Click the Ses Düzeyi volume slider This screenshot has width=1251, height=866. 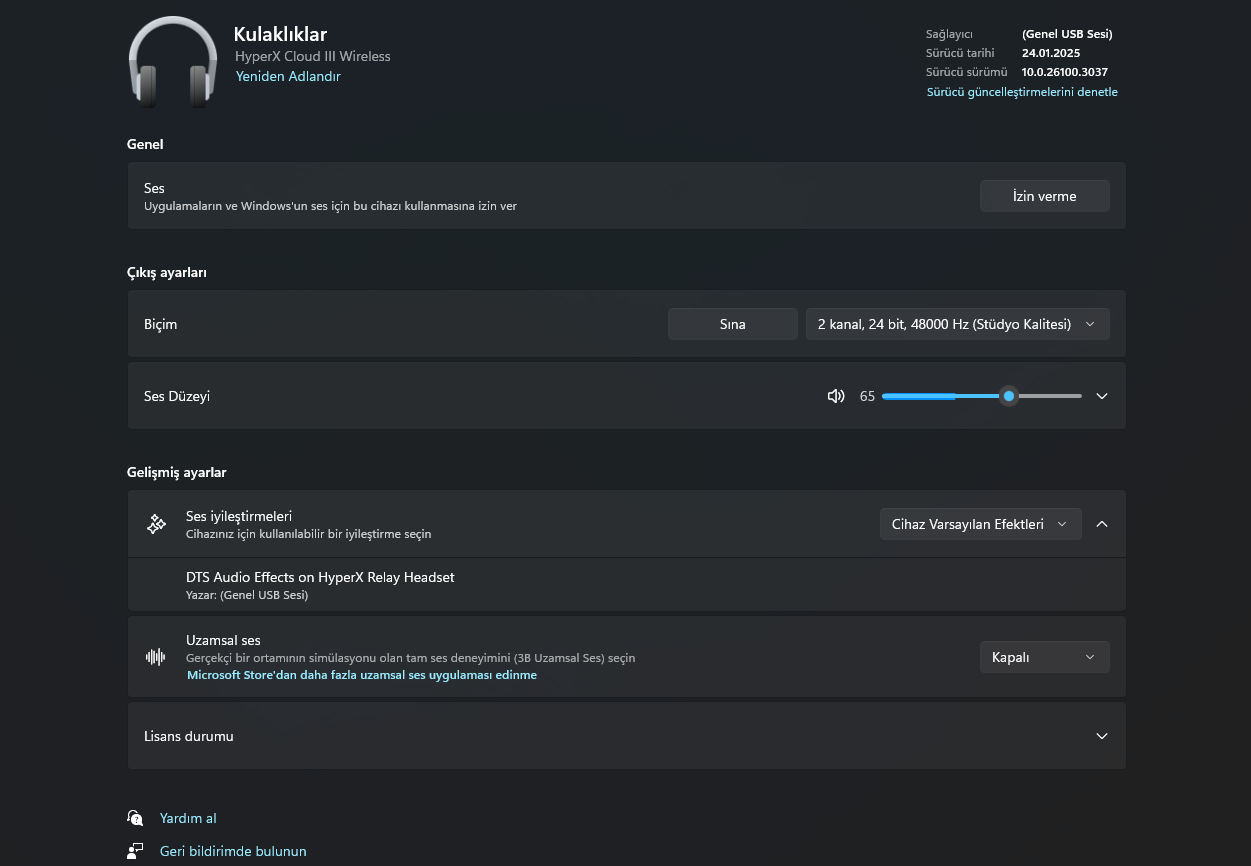pos(981,396)
